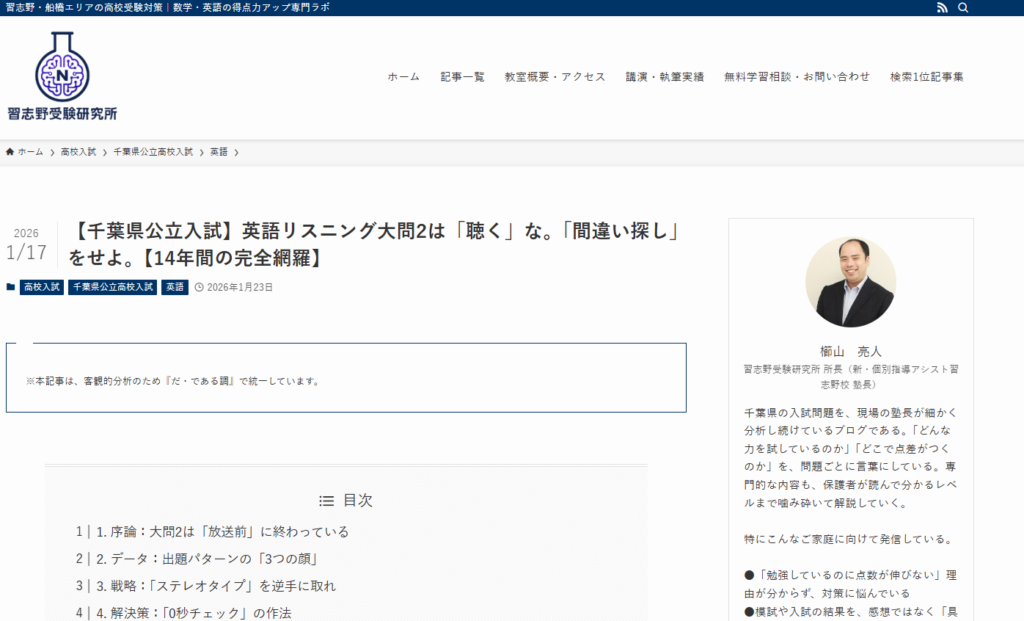The height and width of the screenshot is (621, 1024).
Task: Open the search magnifier icon
Action: point(963,8)
